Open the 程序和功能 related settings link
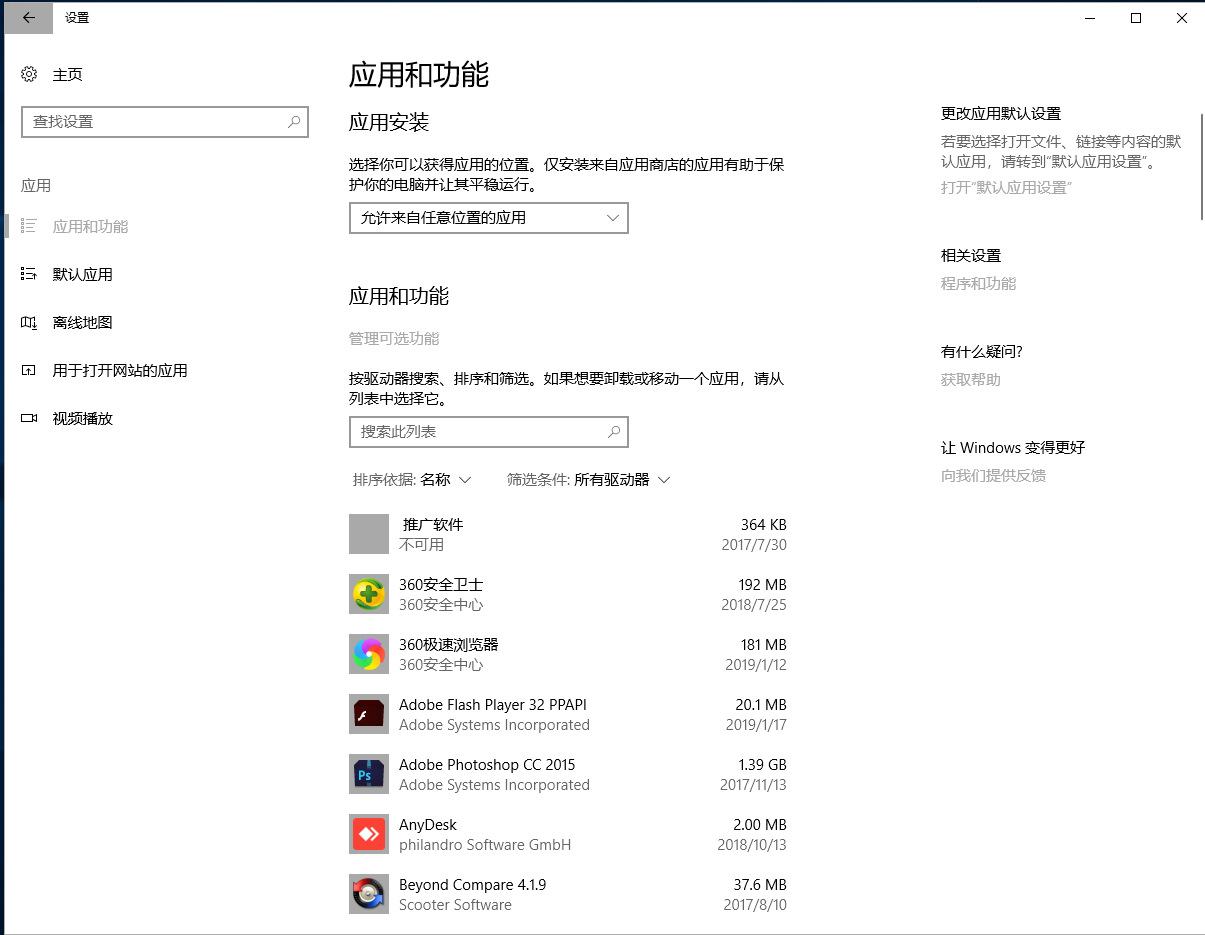This screenshot has width=1205, height=935. click(x=978, y=283)
